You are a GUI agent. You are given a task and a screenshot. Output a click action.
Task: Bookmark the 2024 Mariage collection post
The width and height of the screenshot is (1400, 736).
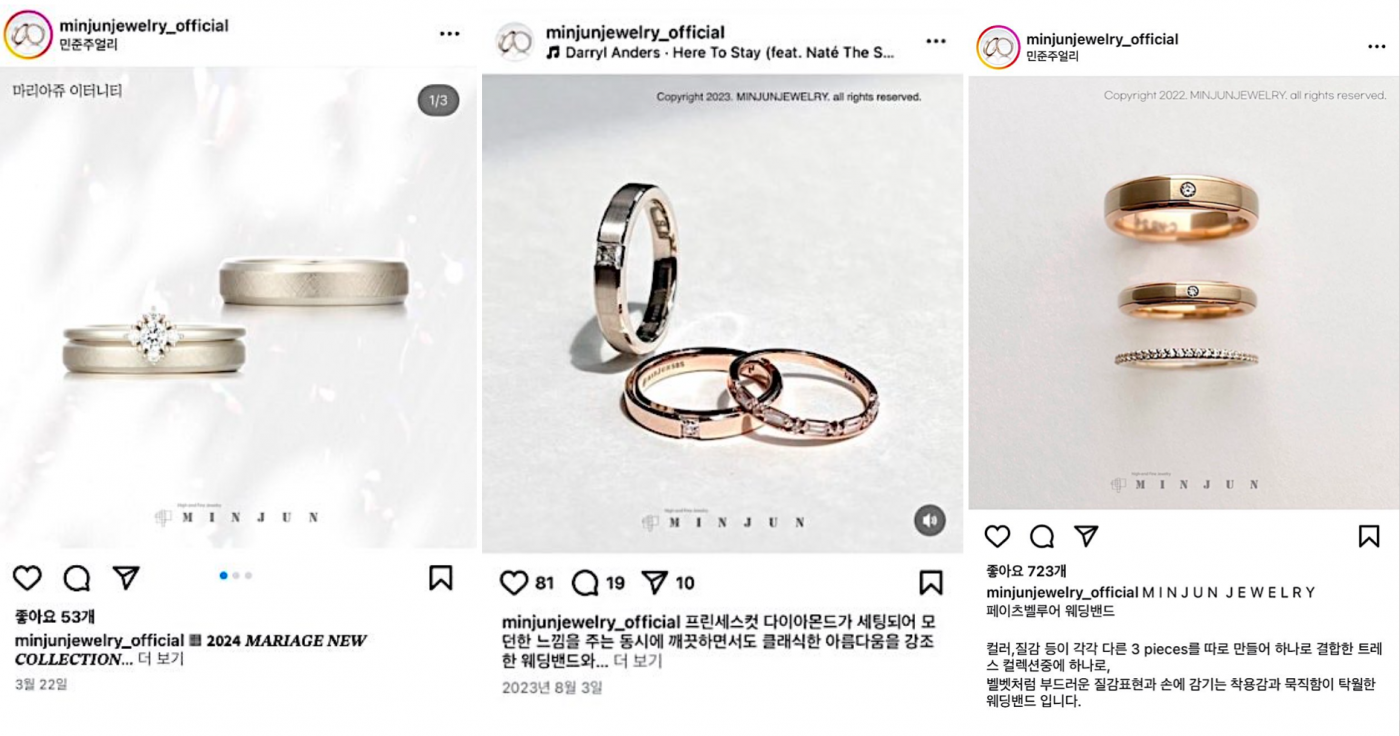[441, 578]
